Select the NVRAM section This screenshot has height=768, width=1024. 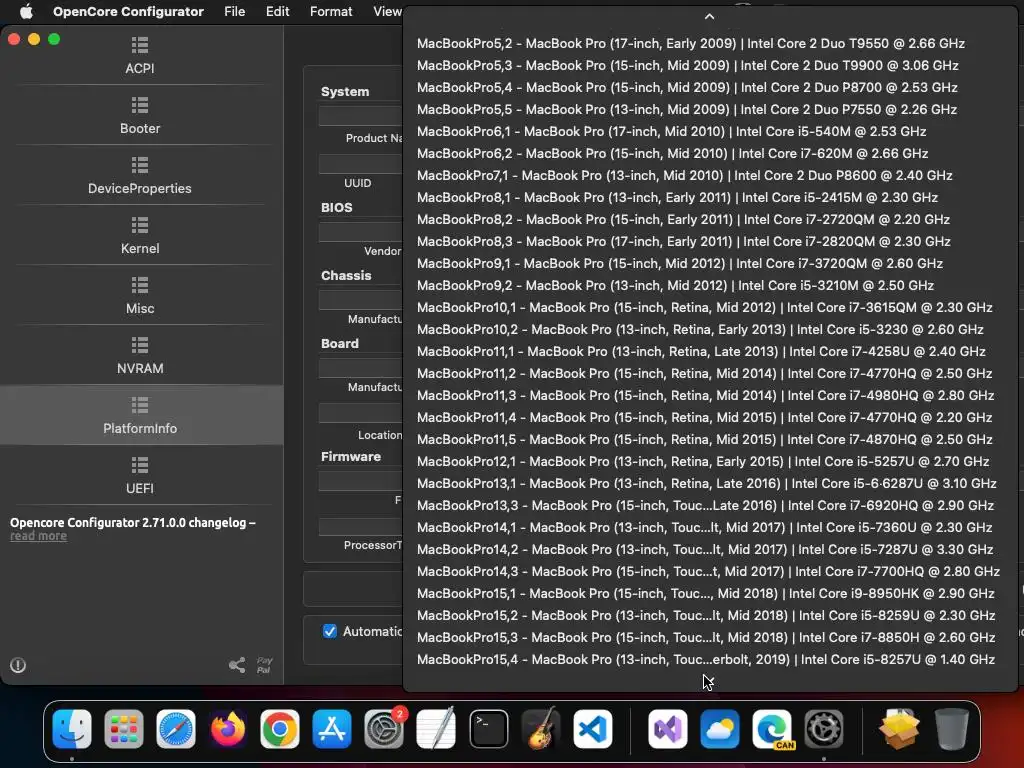pos(140,356)
